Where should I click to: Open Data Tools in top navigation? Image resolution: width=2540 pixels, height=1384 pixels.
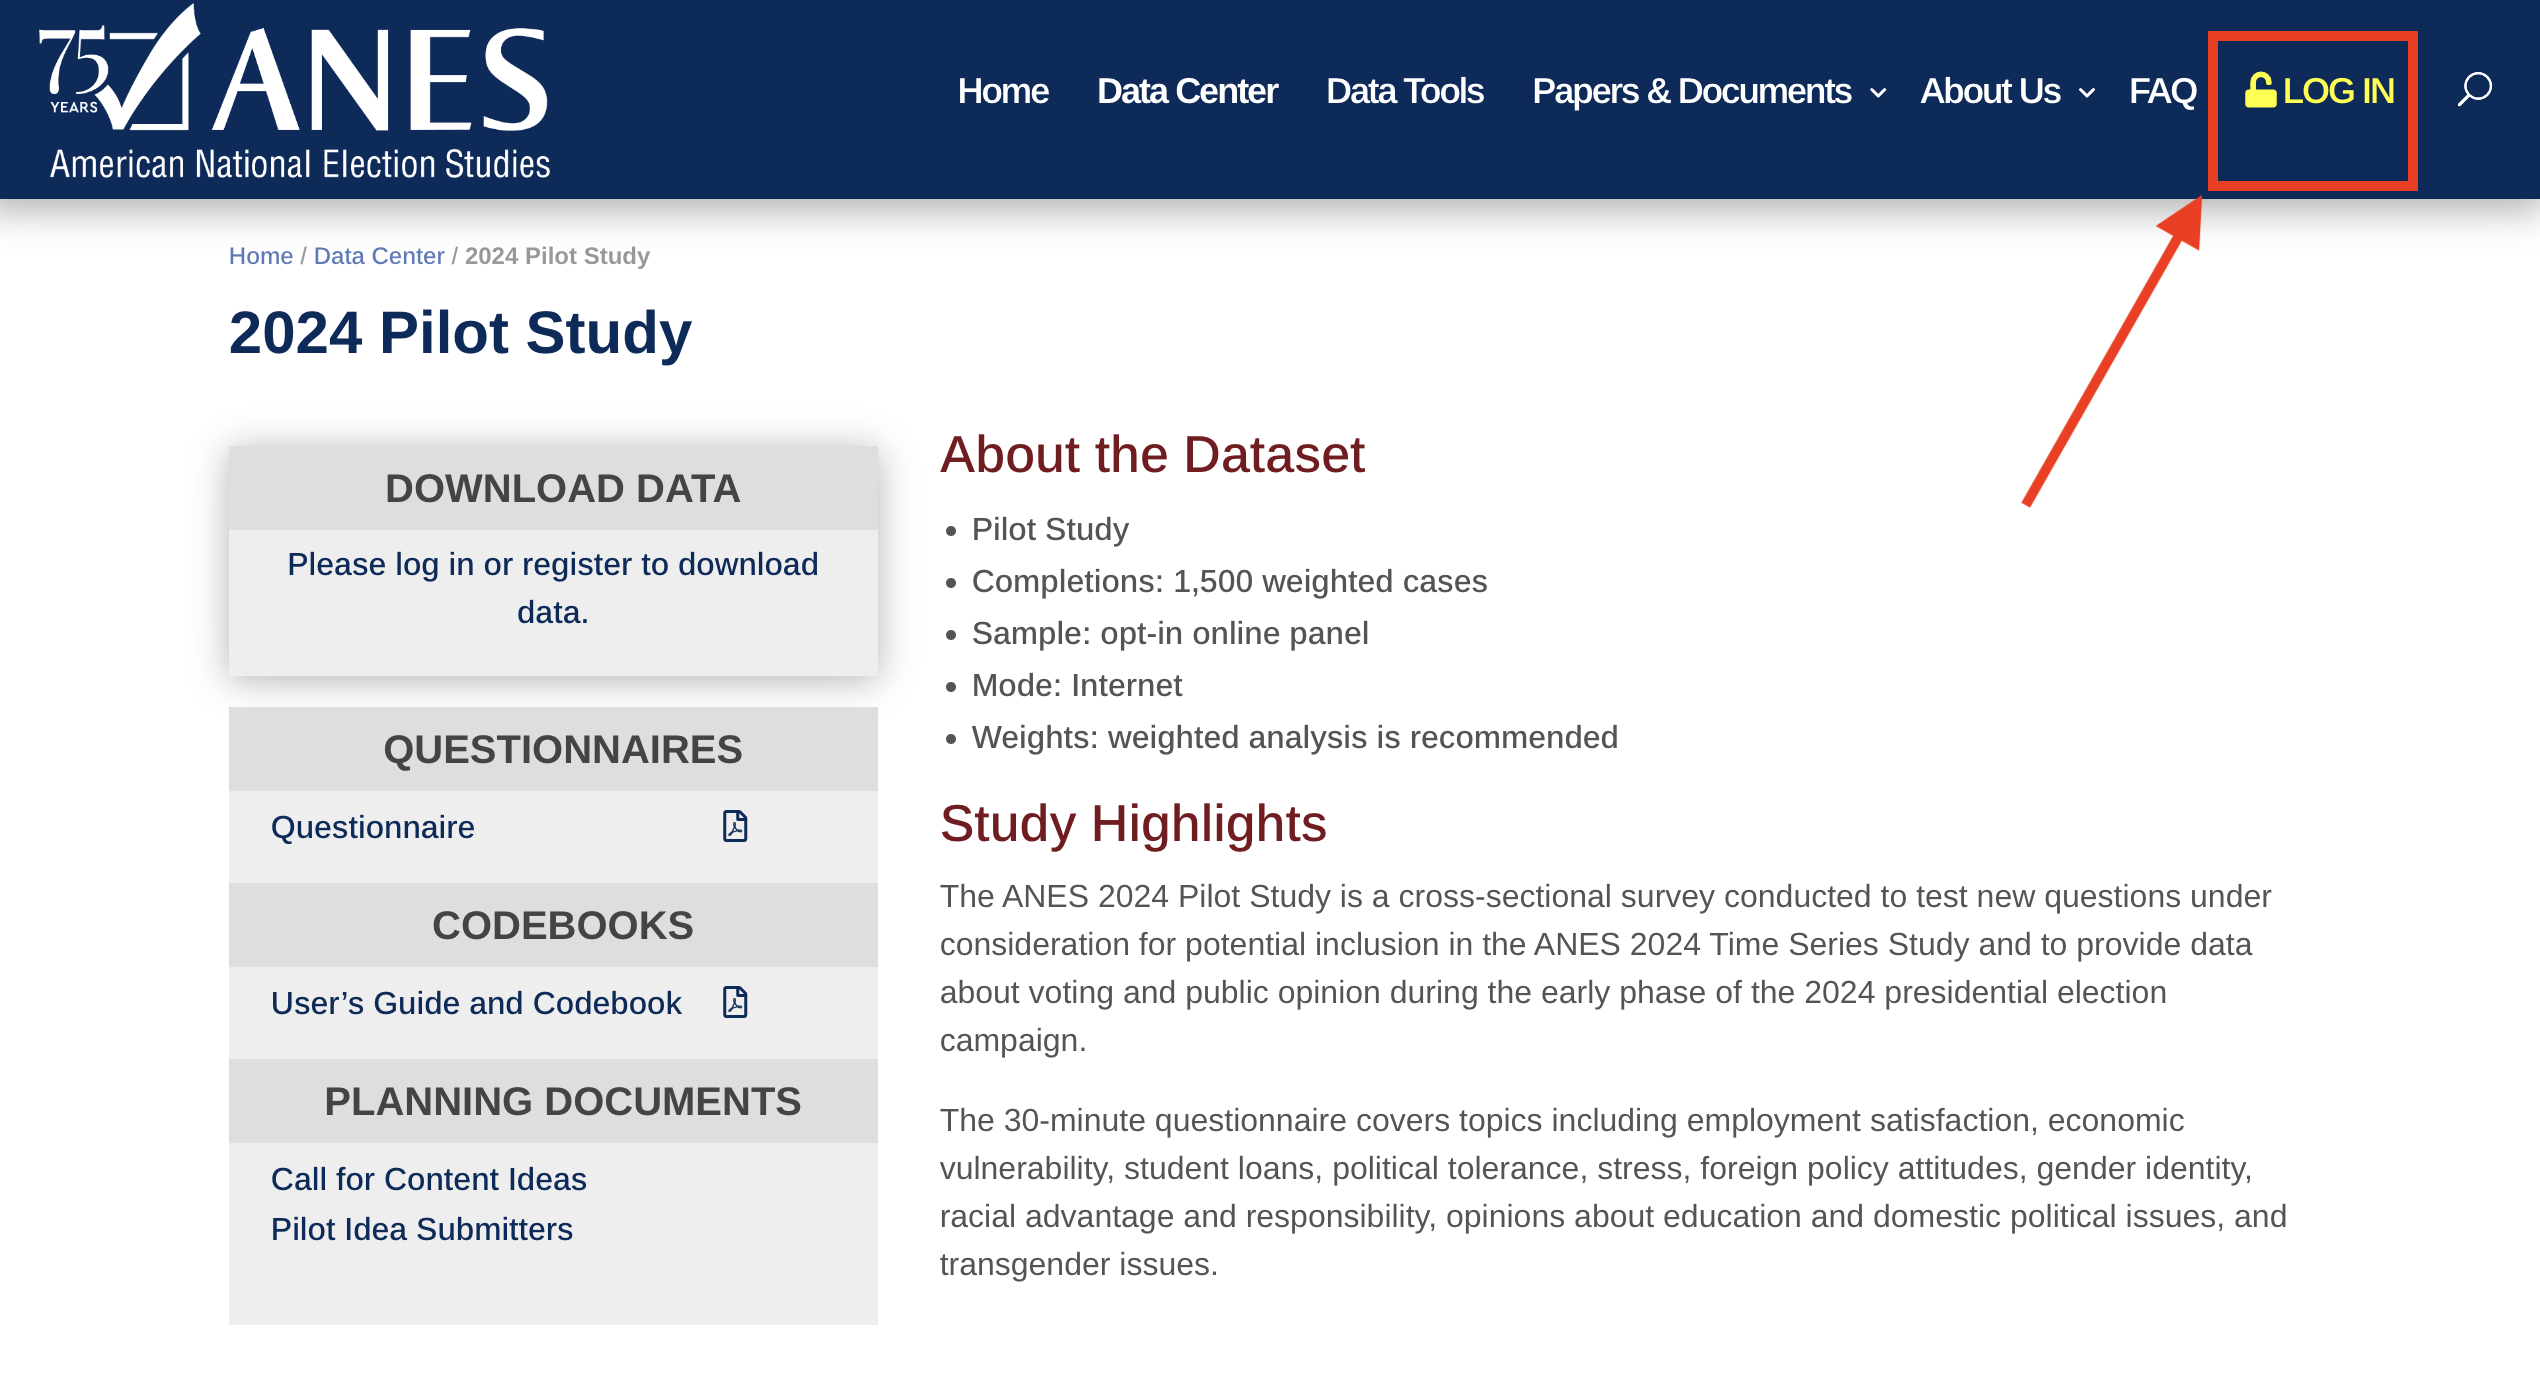(x=1404, y=91)
